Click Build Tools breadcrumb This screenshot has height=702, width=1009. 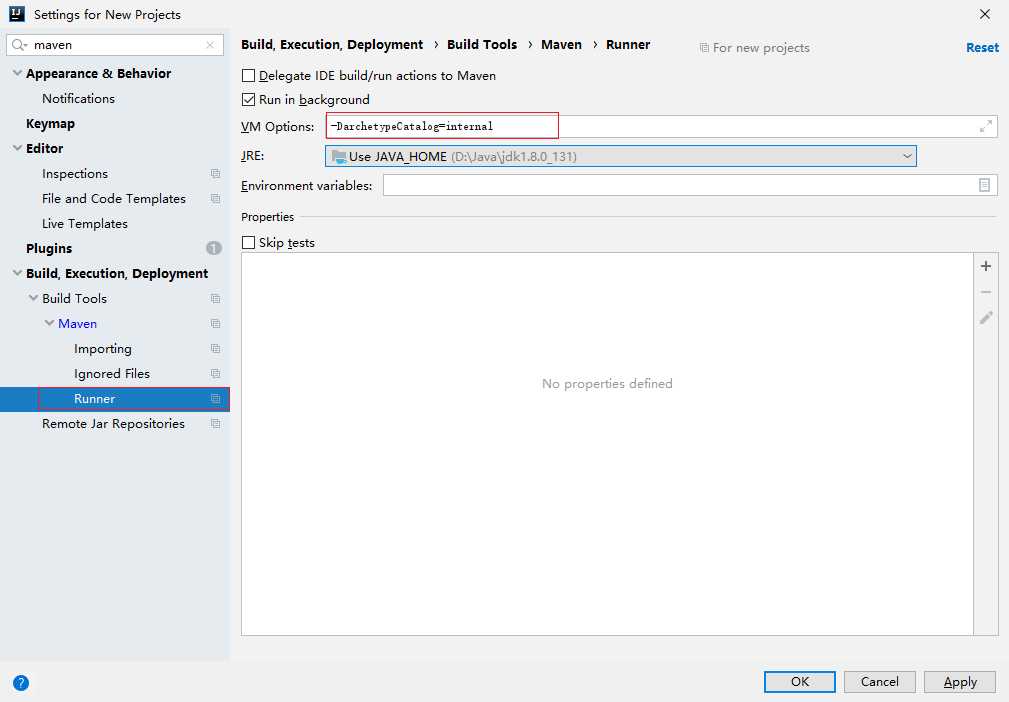coord(482,44)
